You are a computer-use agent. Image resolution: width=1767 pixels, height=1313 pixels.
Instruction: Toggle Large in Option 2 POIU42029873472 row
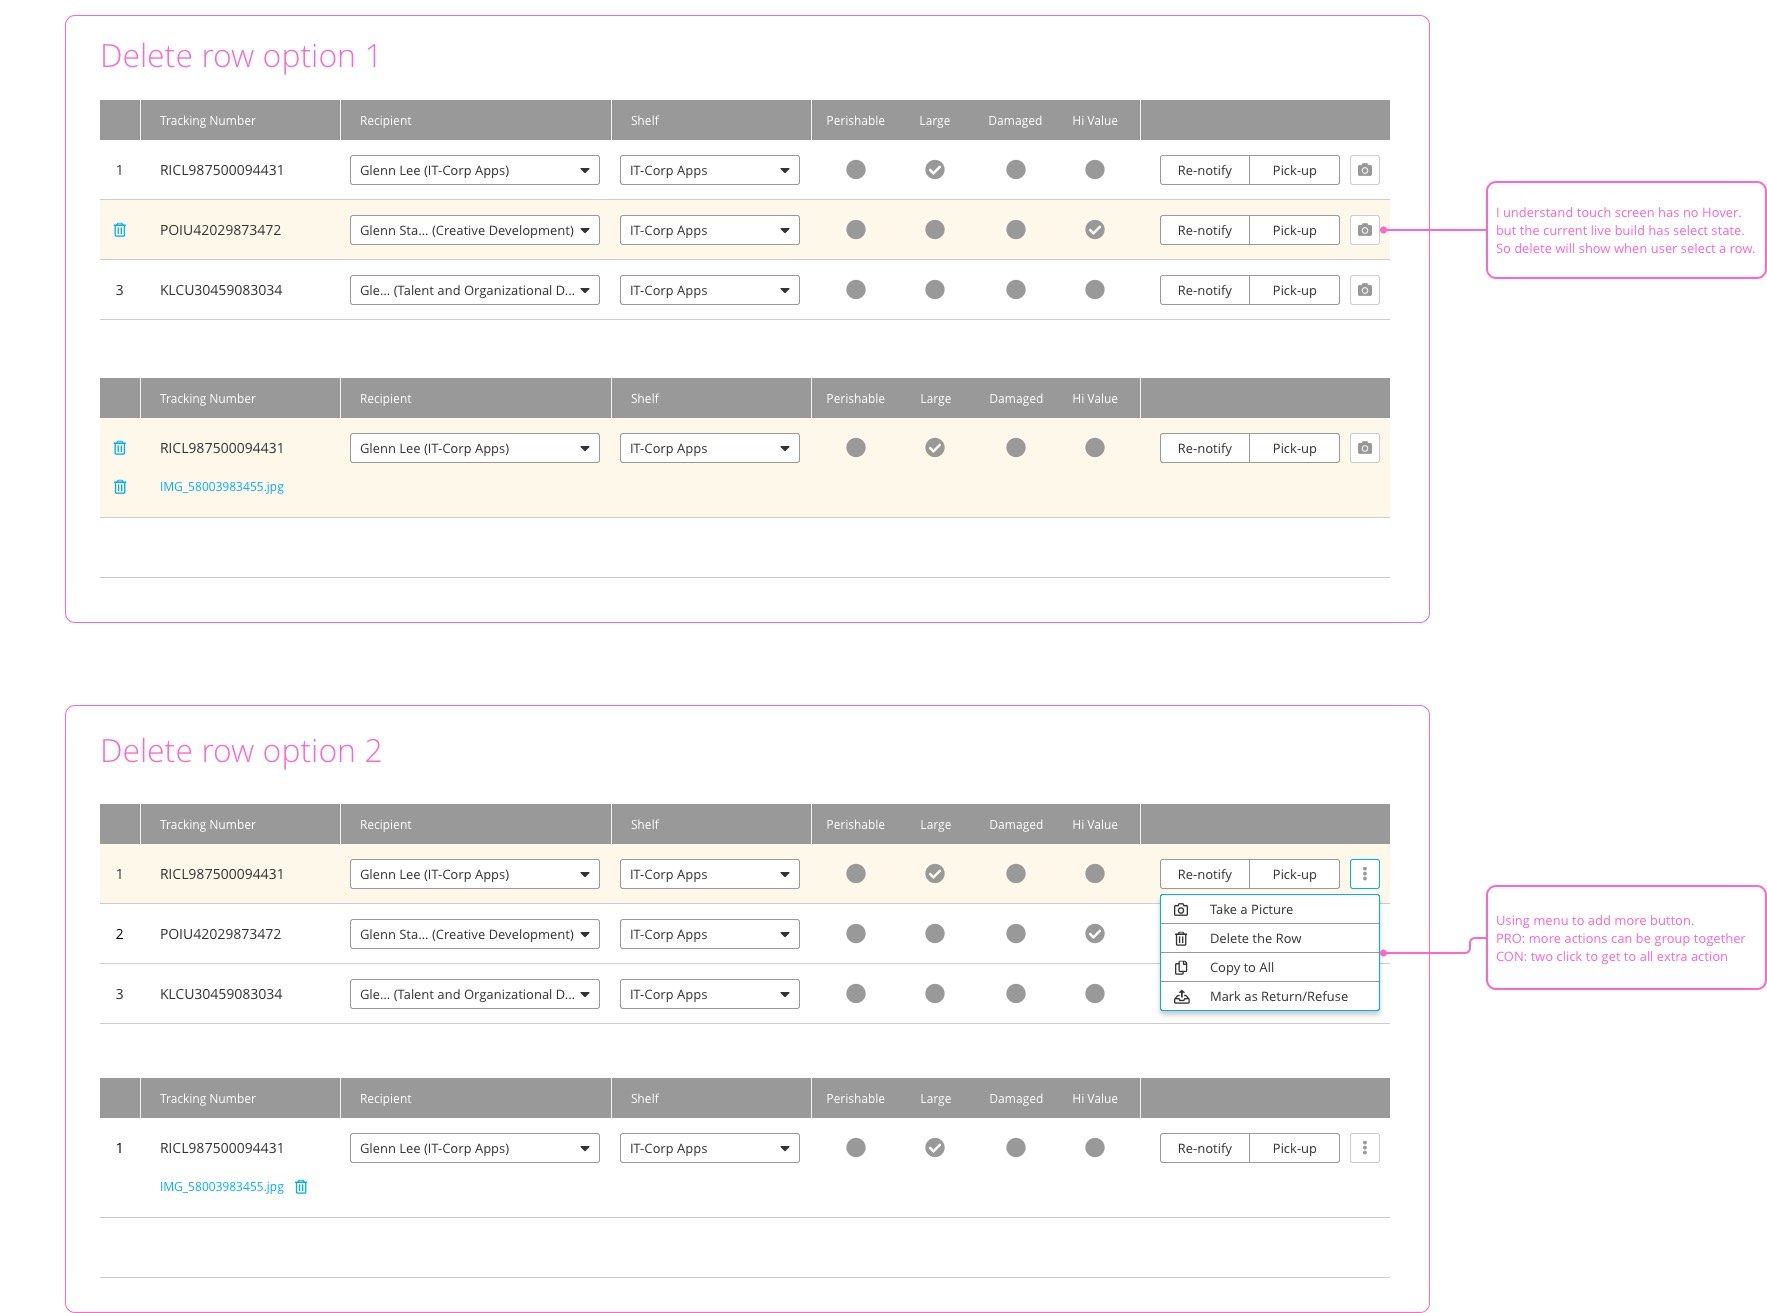pos(935,934)
